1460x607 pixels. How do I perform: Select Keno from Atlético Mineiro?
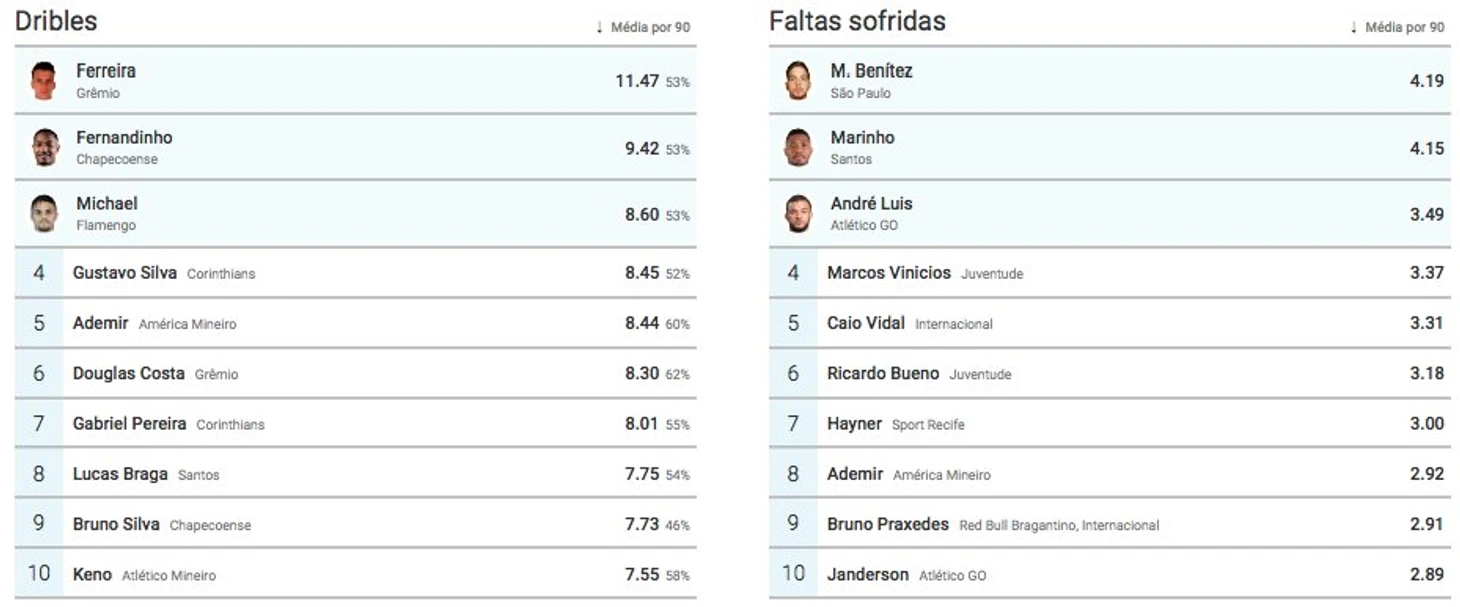[92, 574]
